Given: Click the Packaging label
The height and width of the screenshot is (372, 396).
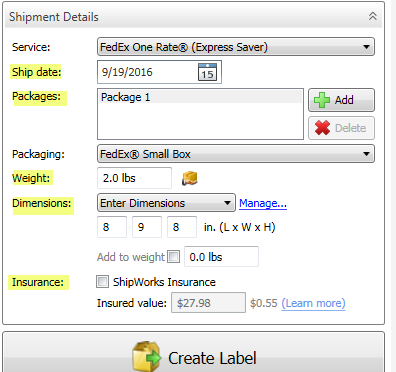Looking at the screenshot, I should click(38, 154).
